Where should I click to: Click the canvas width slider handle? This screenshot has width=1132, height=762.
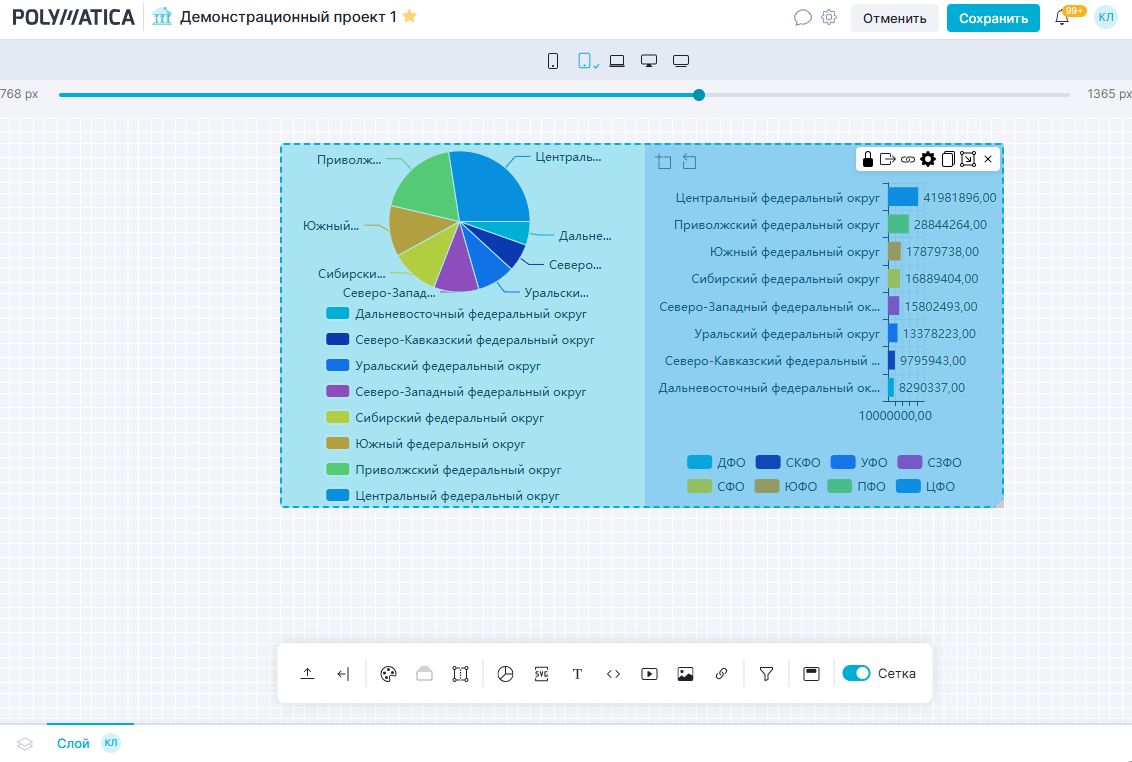(699, 95)
